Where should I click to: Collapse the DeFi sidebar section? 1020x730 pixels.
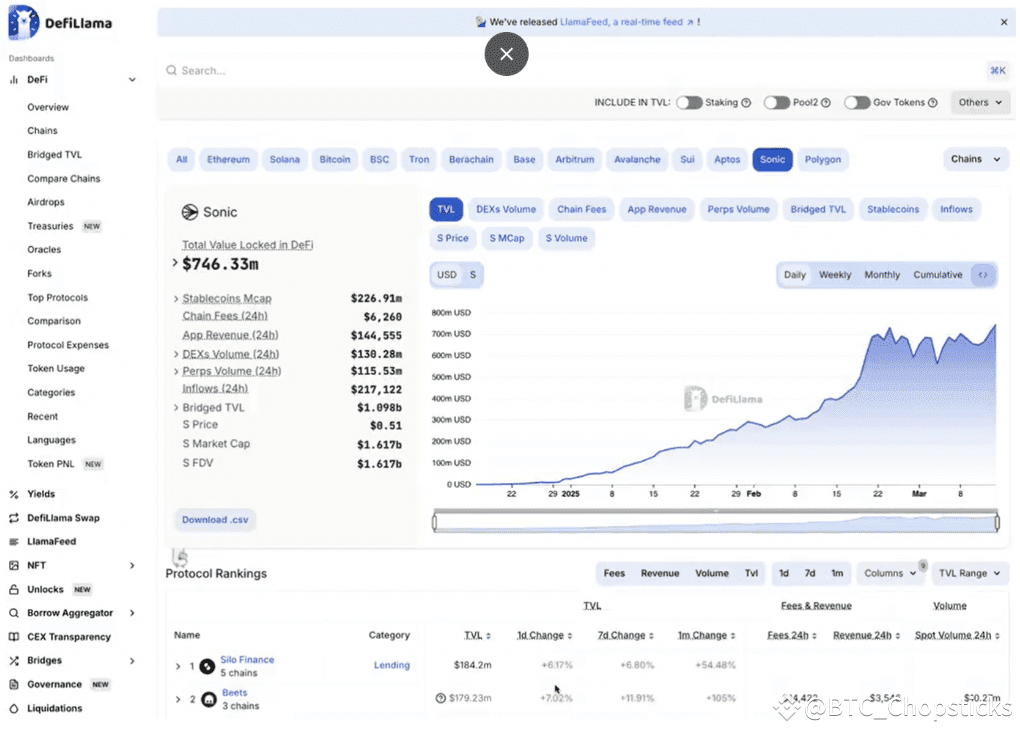click(x=132, y=79)
